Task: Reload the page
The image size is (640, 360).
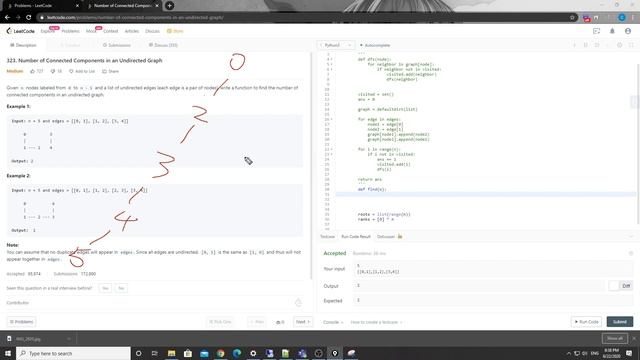Action: point(29,18)
